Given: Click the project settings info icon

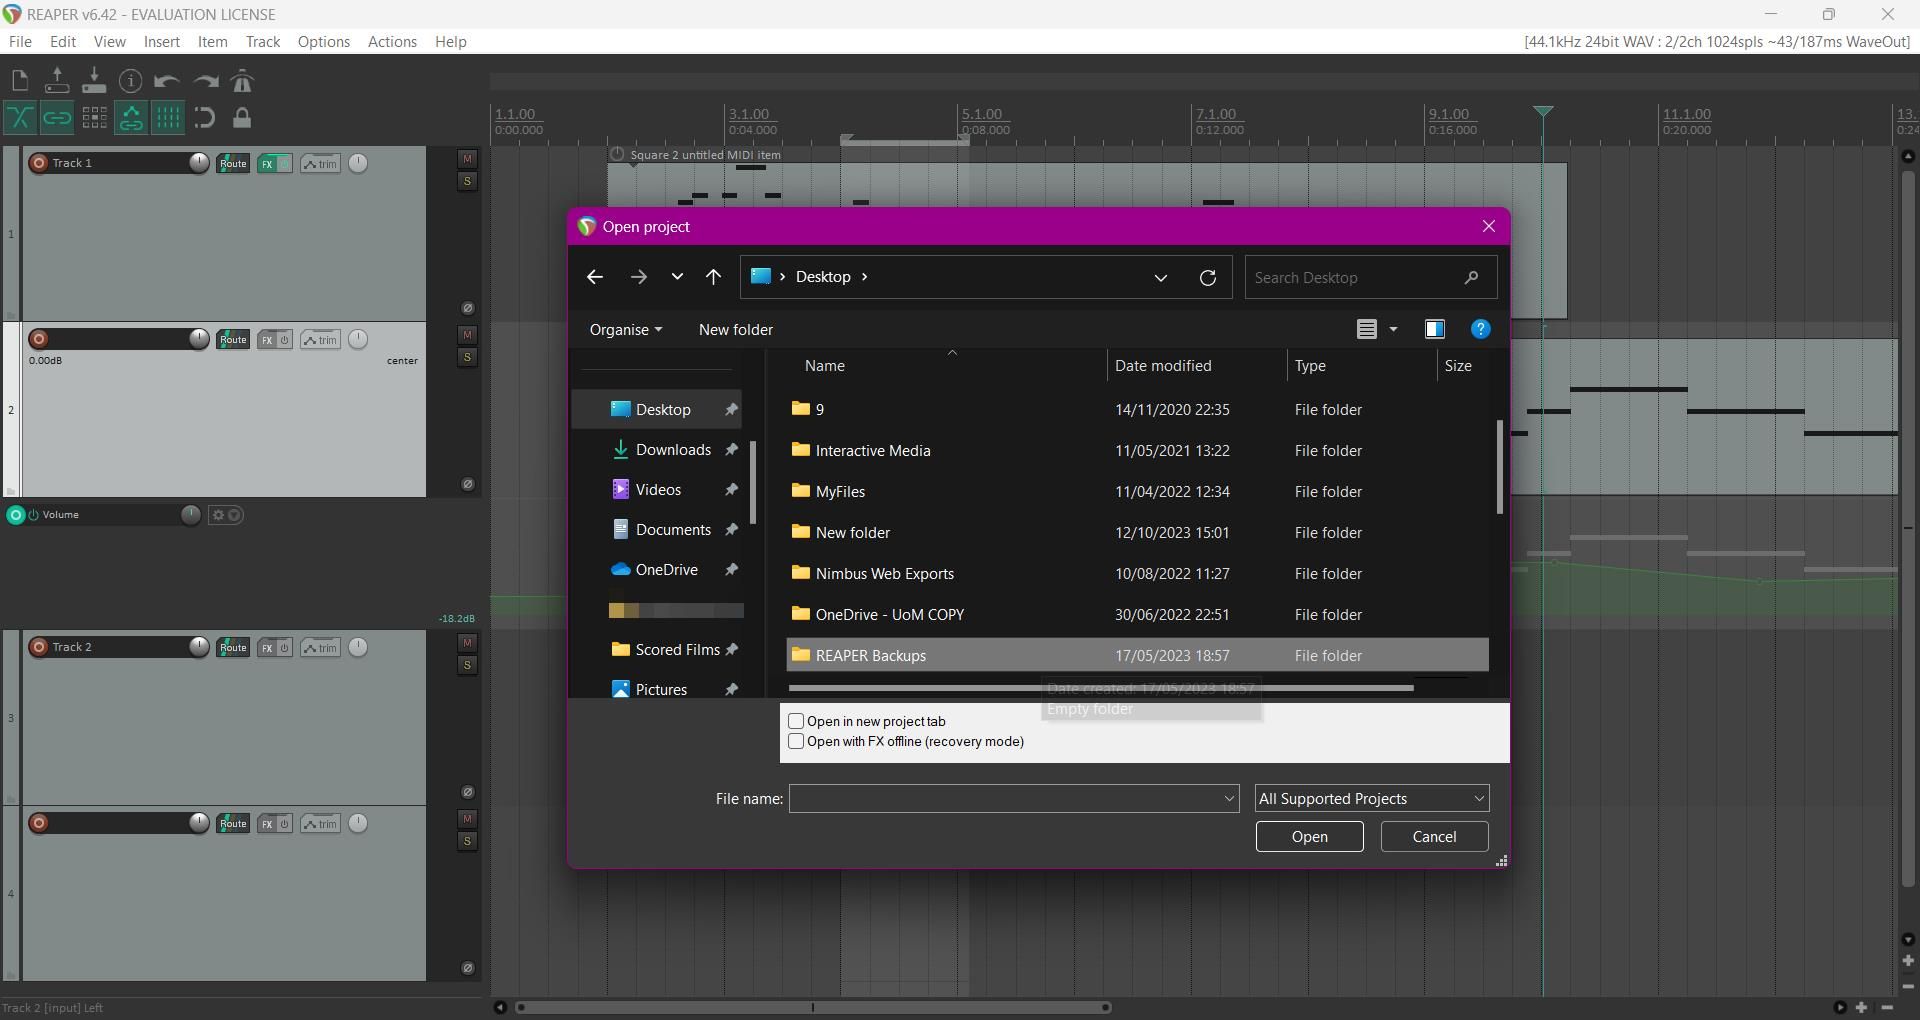Looking at the screenshot, I should (x=130, y=81).
